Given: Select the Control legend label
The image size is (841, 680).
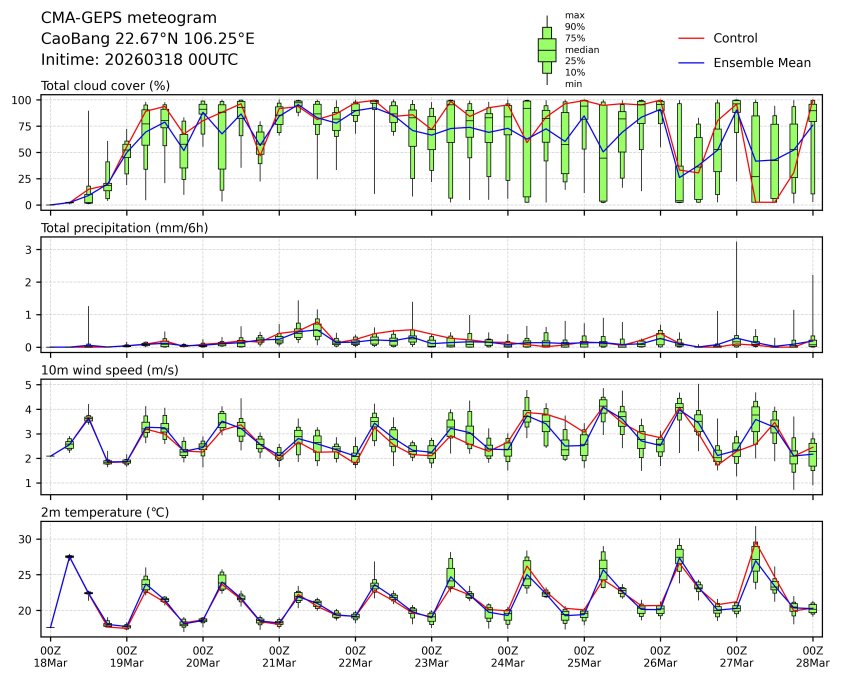Looking at the screenshot, I should point(735,38).
